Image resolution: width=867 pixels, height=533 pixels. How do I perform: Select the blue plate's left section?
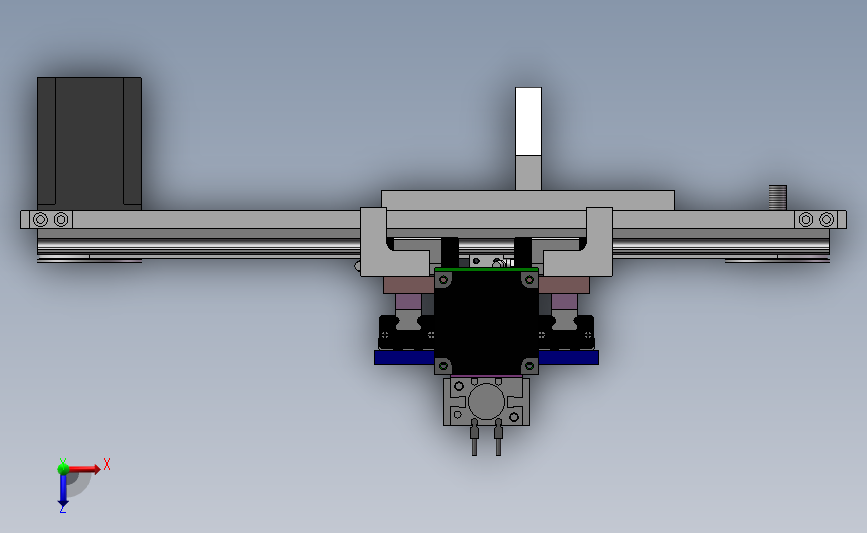click(404, 358)
